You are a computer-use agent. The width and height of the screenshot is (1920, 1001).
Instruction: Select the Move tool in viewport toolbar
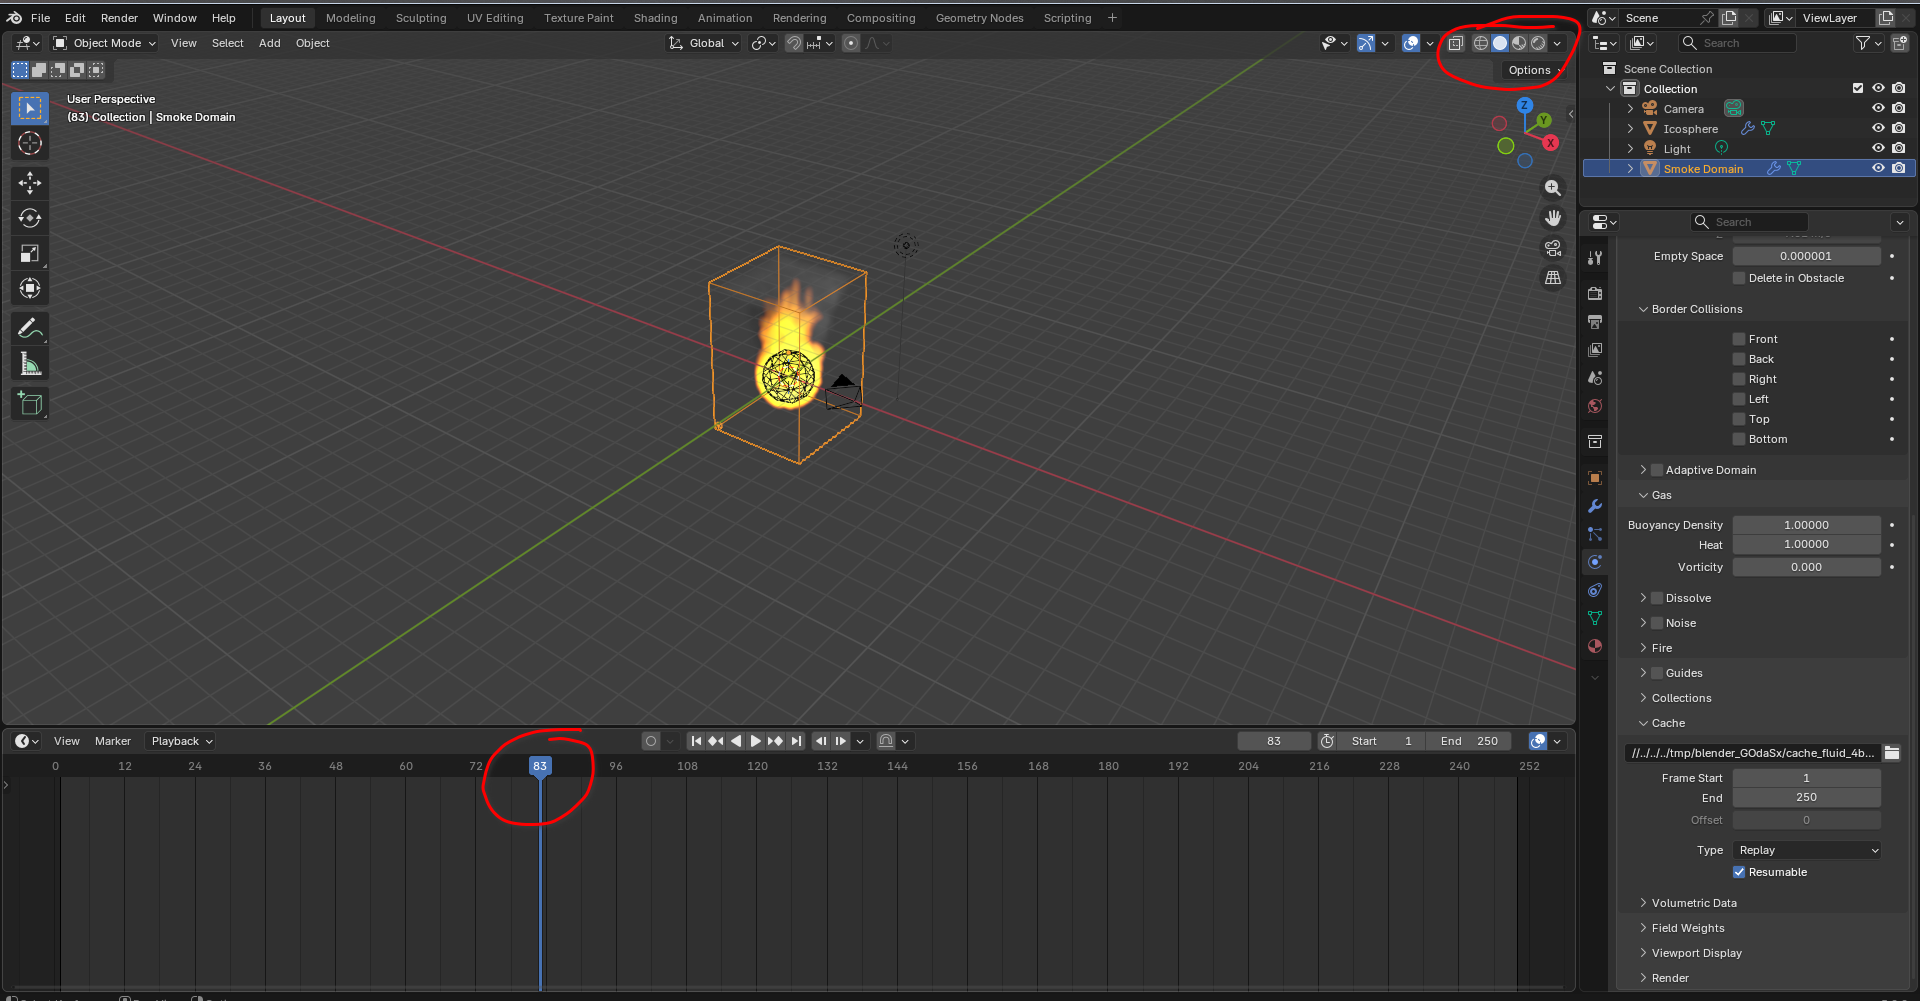coord(30,183)
